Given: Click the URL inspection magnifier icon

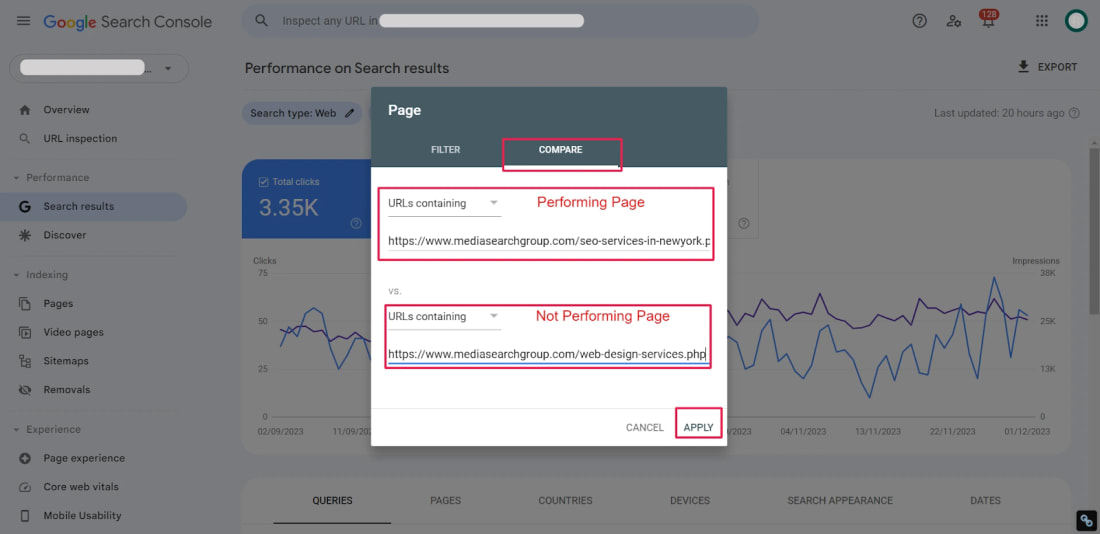Looking at the screenshot, I should coord(25,138).
